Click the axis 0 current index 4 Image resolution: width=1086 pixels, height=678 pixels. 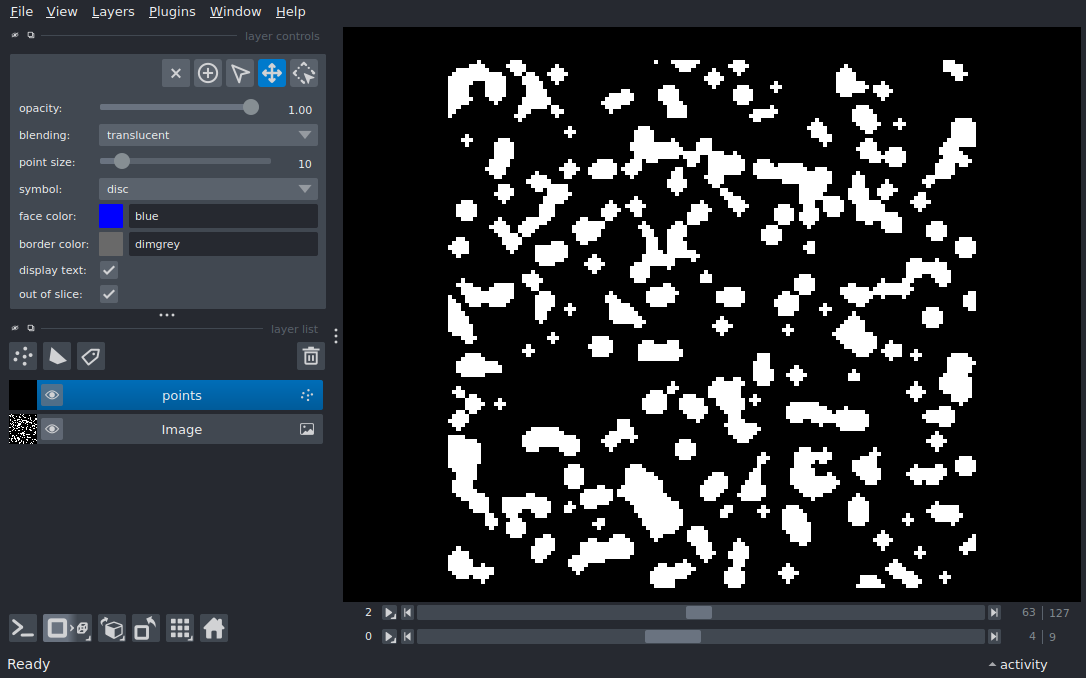pyautogui.click(x=1032, y=636)
